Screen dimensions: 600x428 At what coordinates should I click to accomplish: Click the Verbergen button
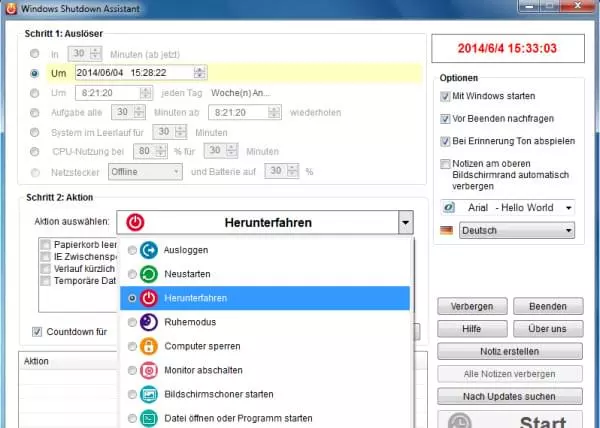click(472, 306)
